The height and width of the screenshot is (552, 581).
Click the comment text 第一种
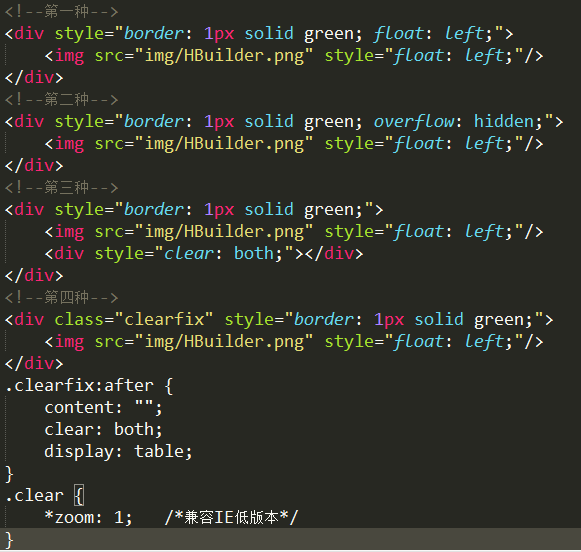pos(66,11)
